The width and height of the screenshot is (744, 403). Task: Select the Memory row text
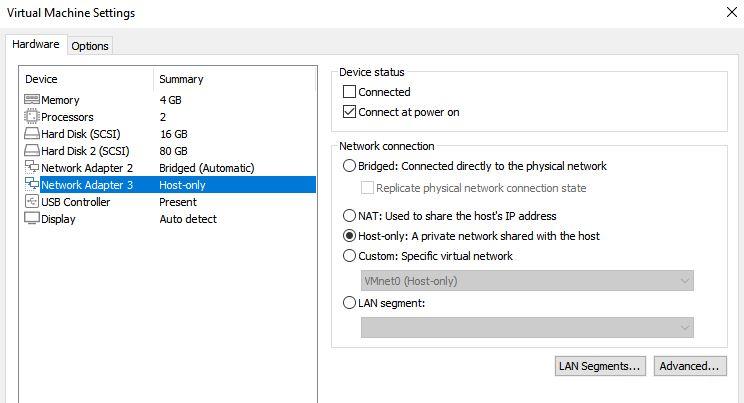(x=60, y=100)
